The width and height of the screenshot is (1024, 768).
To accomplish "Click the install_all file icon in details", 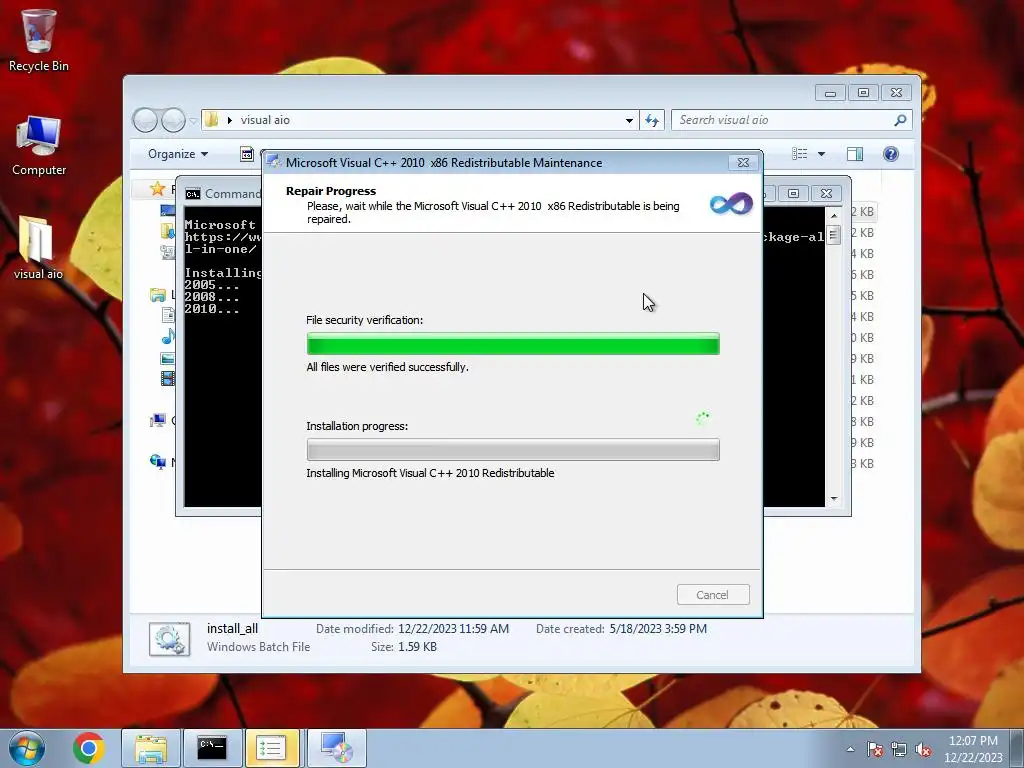I will pyautogui.click(x=169, y=639).
